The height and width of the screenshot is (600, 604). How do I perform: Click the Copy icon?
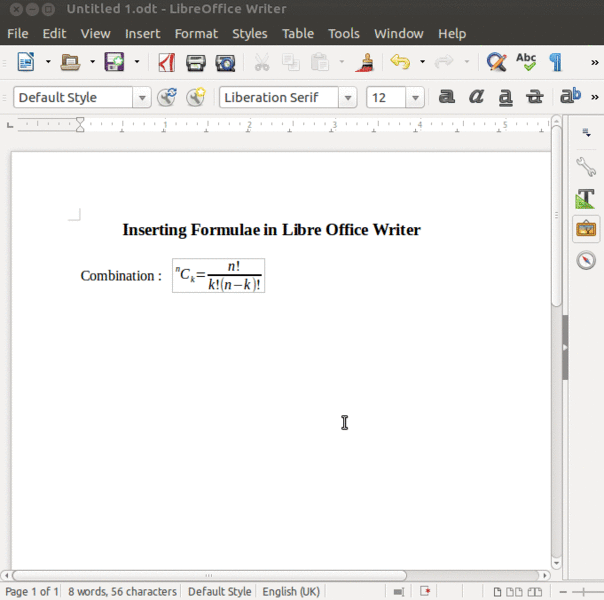[x=291, y=62]
